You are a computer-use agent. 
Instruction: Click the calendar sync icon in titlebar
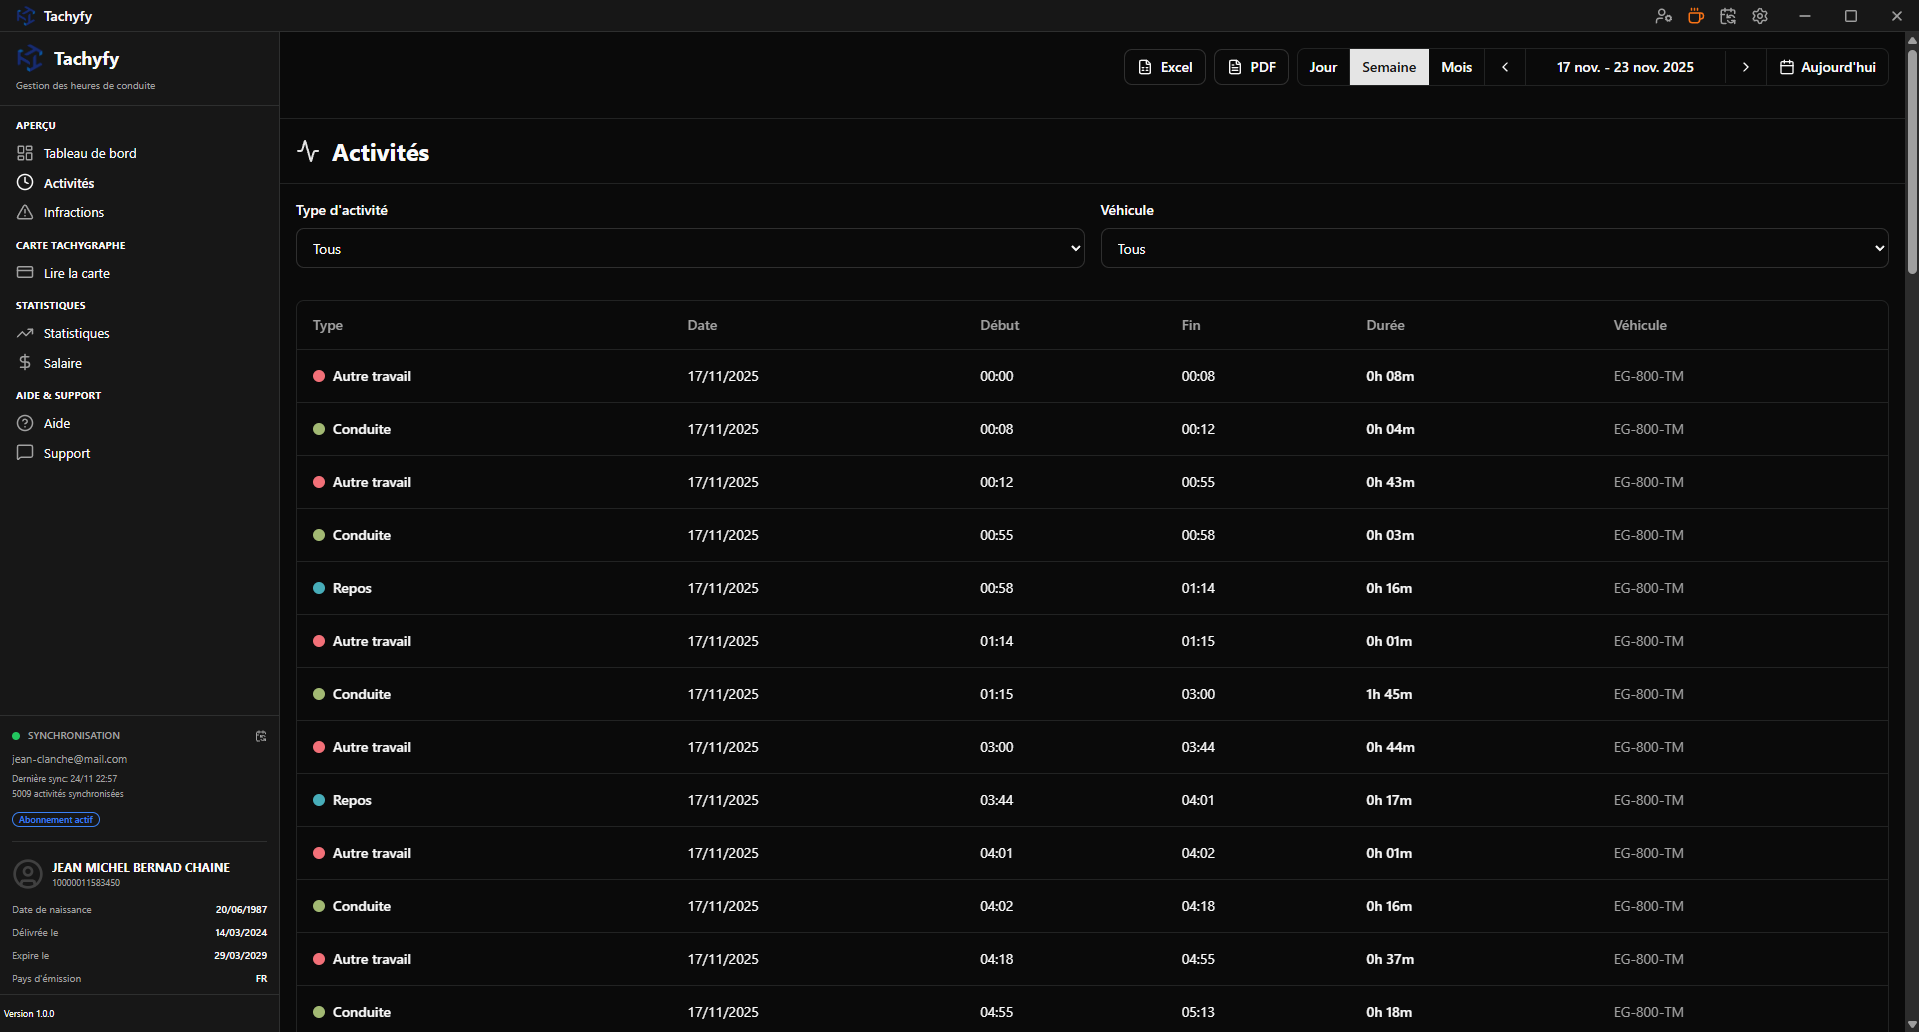1727,16
